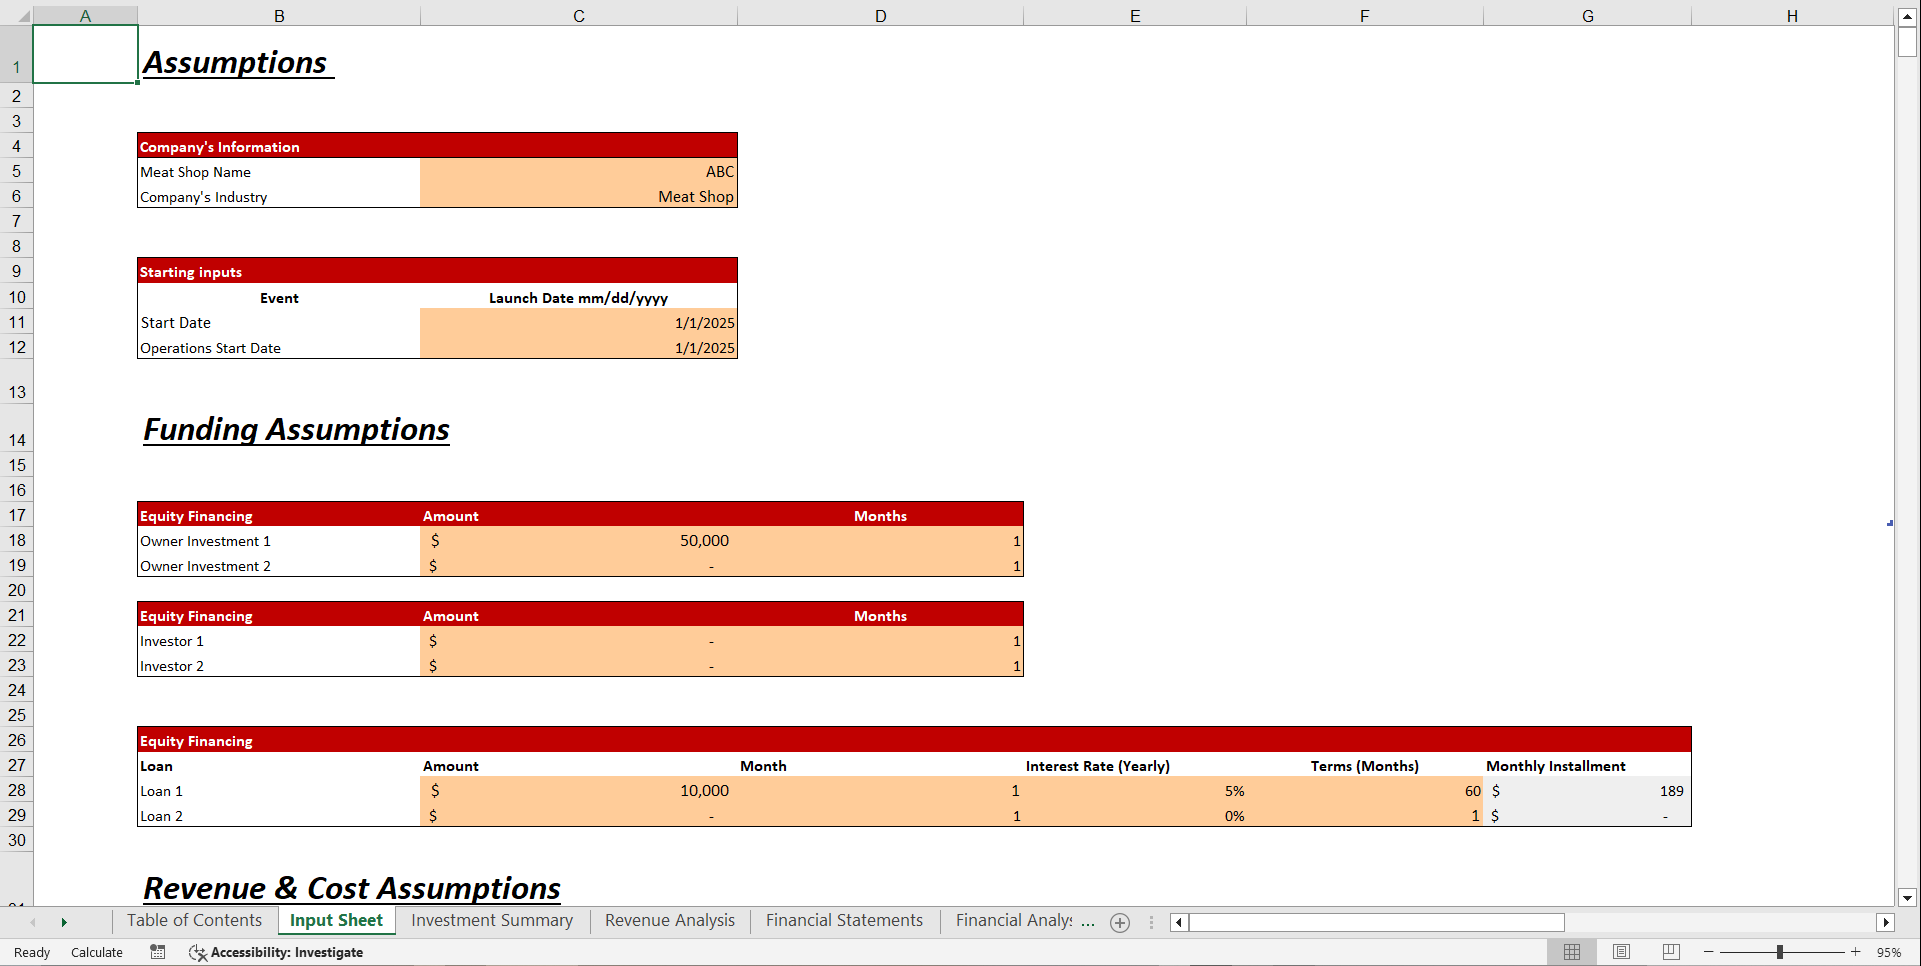Zoom in using the plus icon
1921x966 pixels.
[x=1855, y=952]
